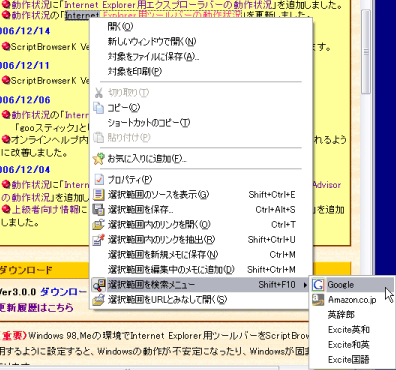Click the 006/12/14 date heading
The width and height of the screenshot is (396, 370).
[x=25, y=31]
